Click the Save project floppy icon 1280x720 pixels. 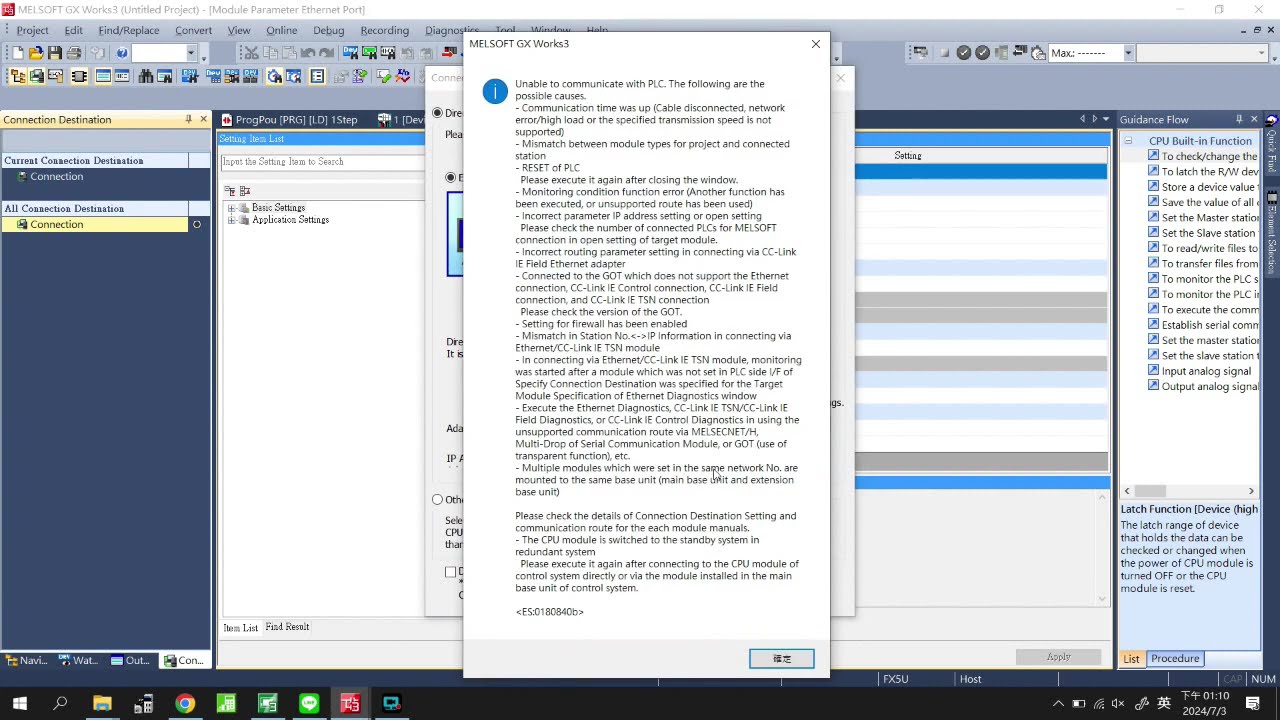[x=55, y=53]
